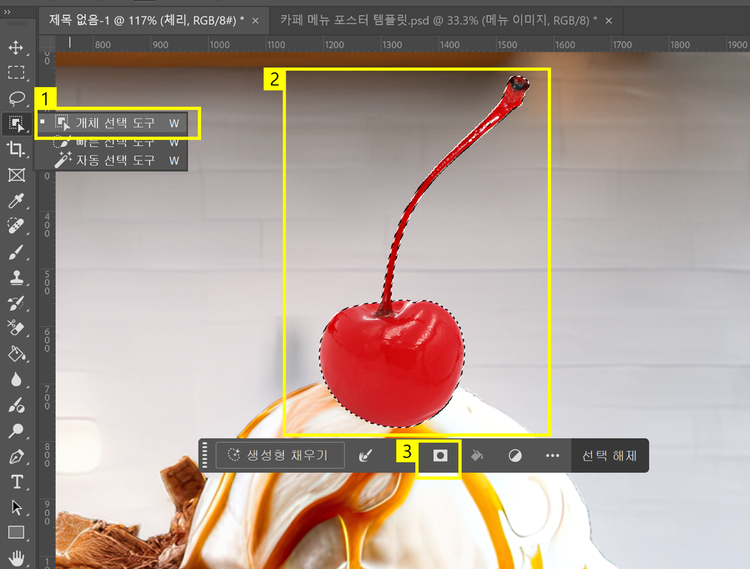
Task: Select the History Brush tool
Action: click(x=16, y=303)
